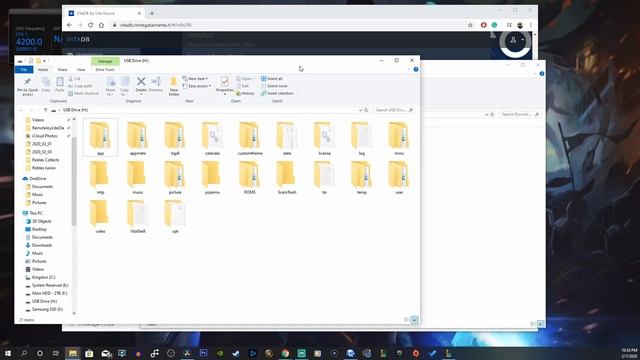640x360 pixels.
Task: Select the Manage contextual tab
Action: [x=105, y=61]
